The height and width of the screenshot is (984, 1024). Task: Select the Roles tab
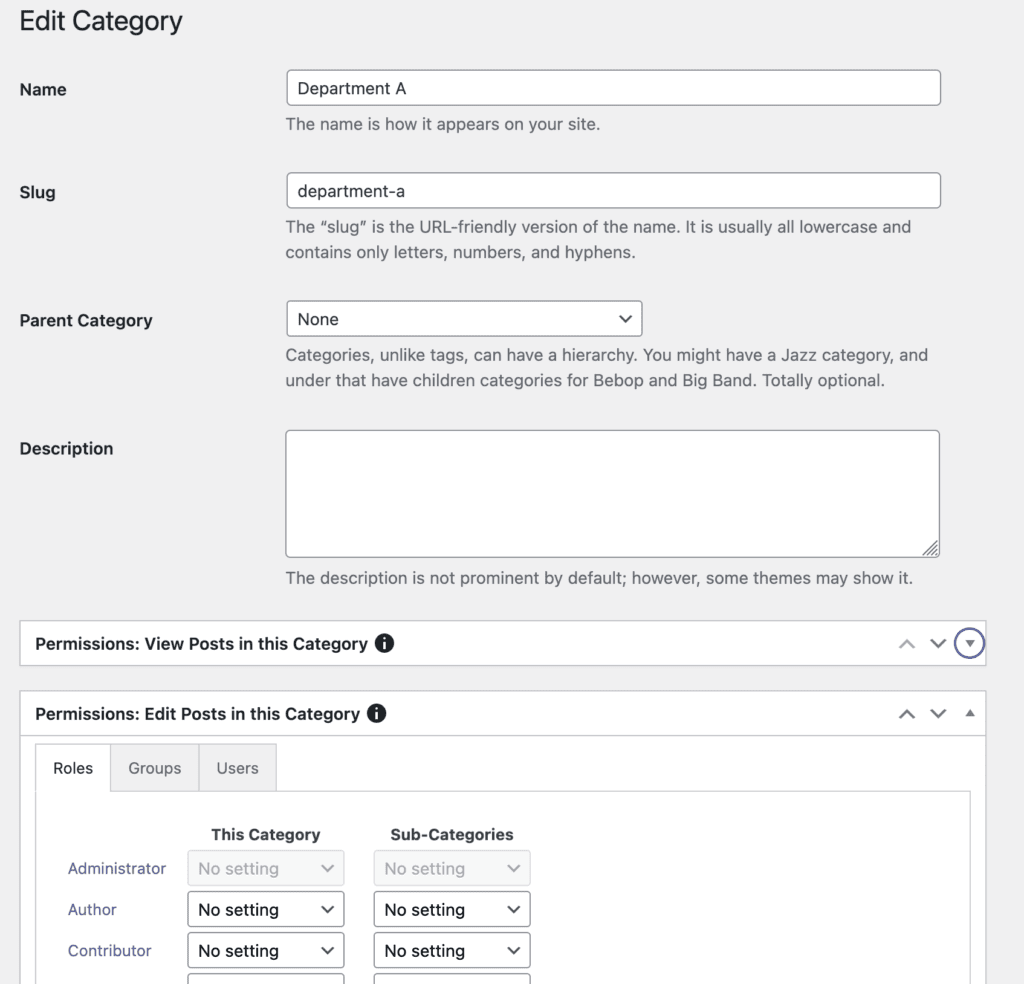point(72,767)
